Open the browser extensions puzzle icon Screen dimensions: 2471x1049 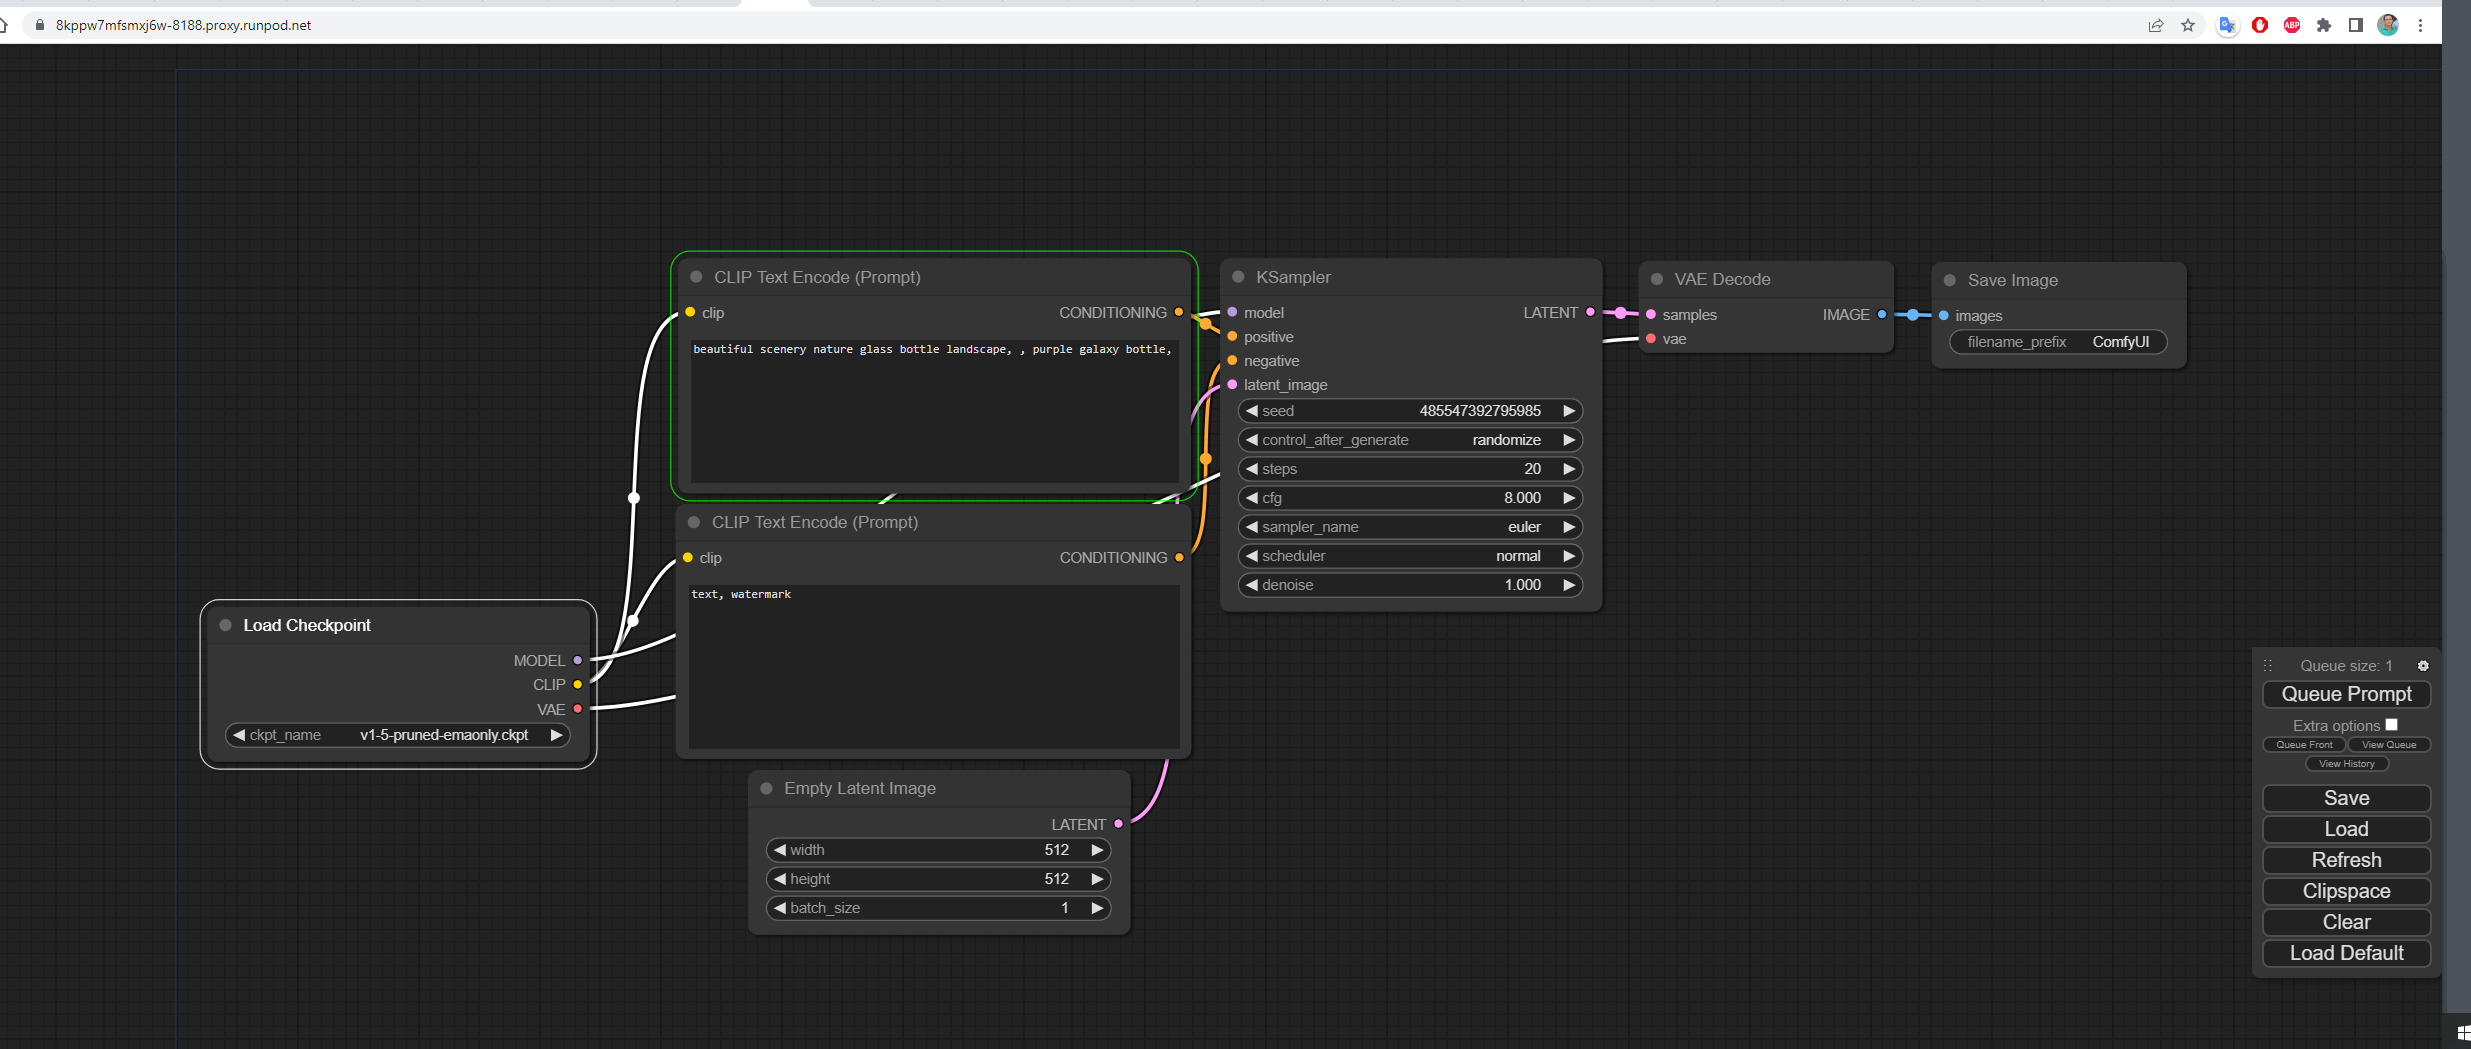(2324, 26)
